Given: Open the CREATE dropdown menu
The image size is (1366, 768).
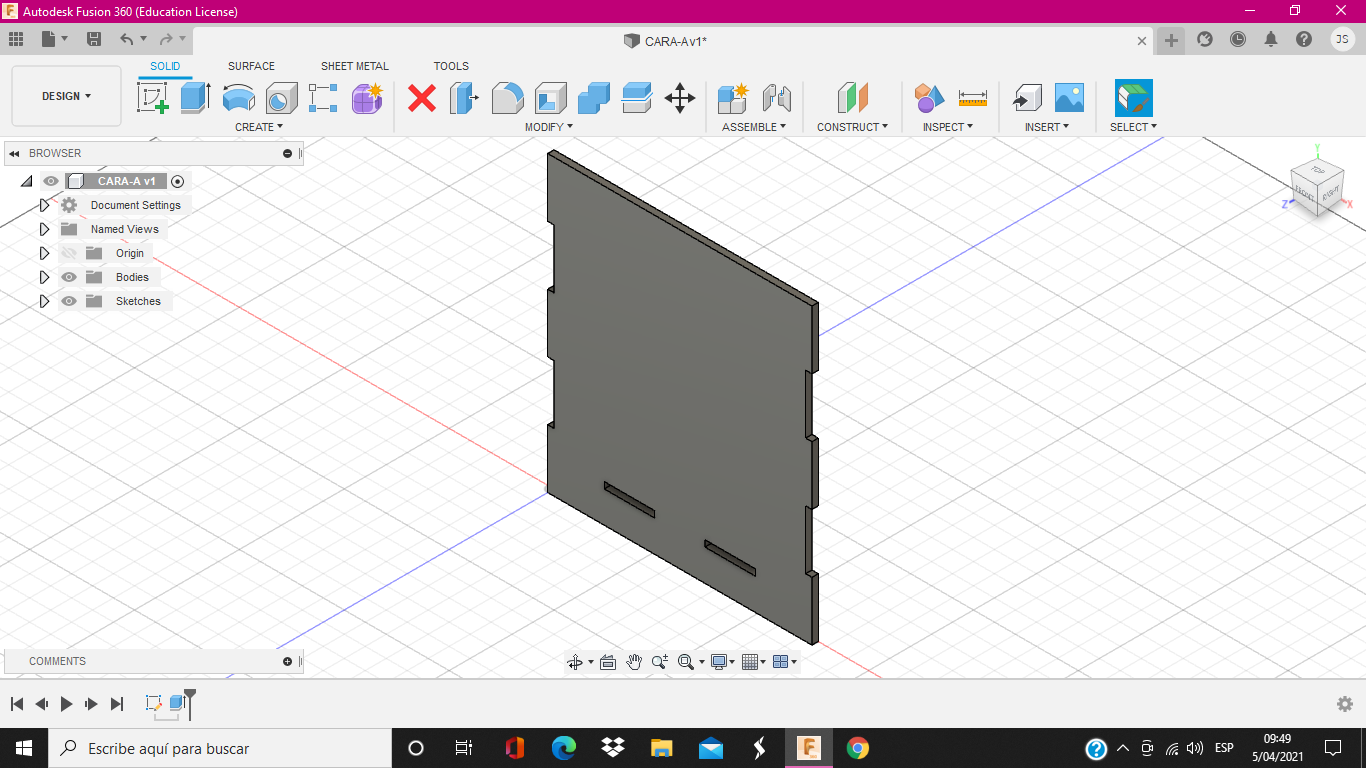Looking at the screenshot, I should coord(259,127).
